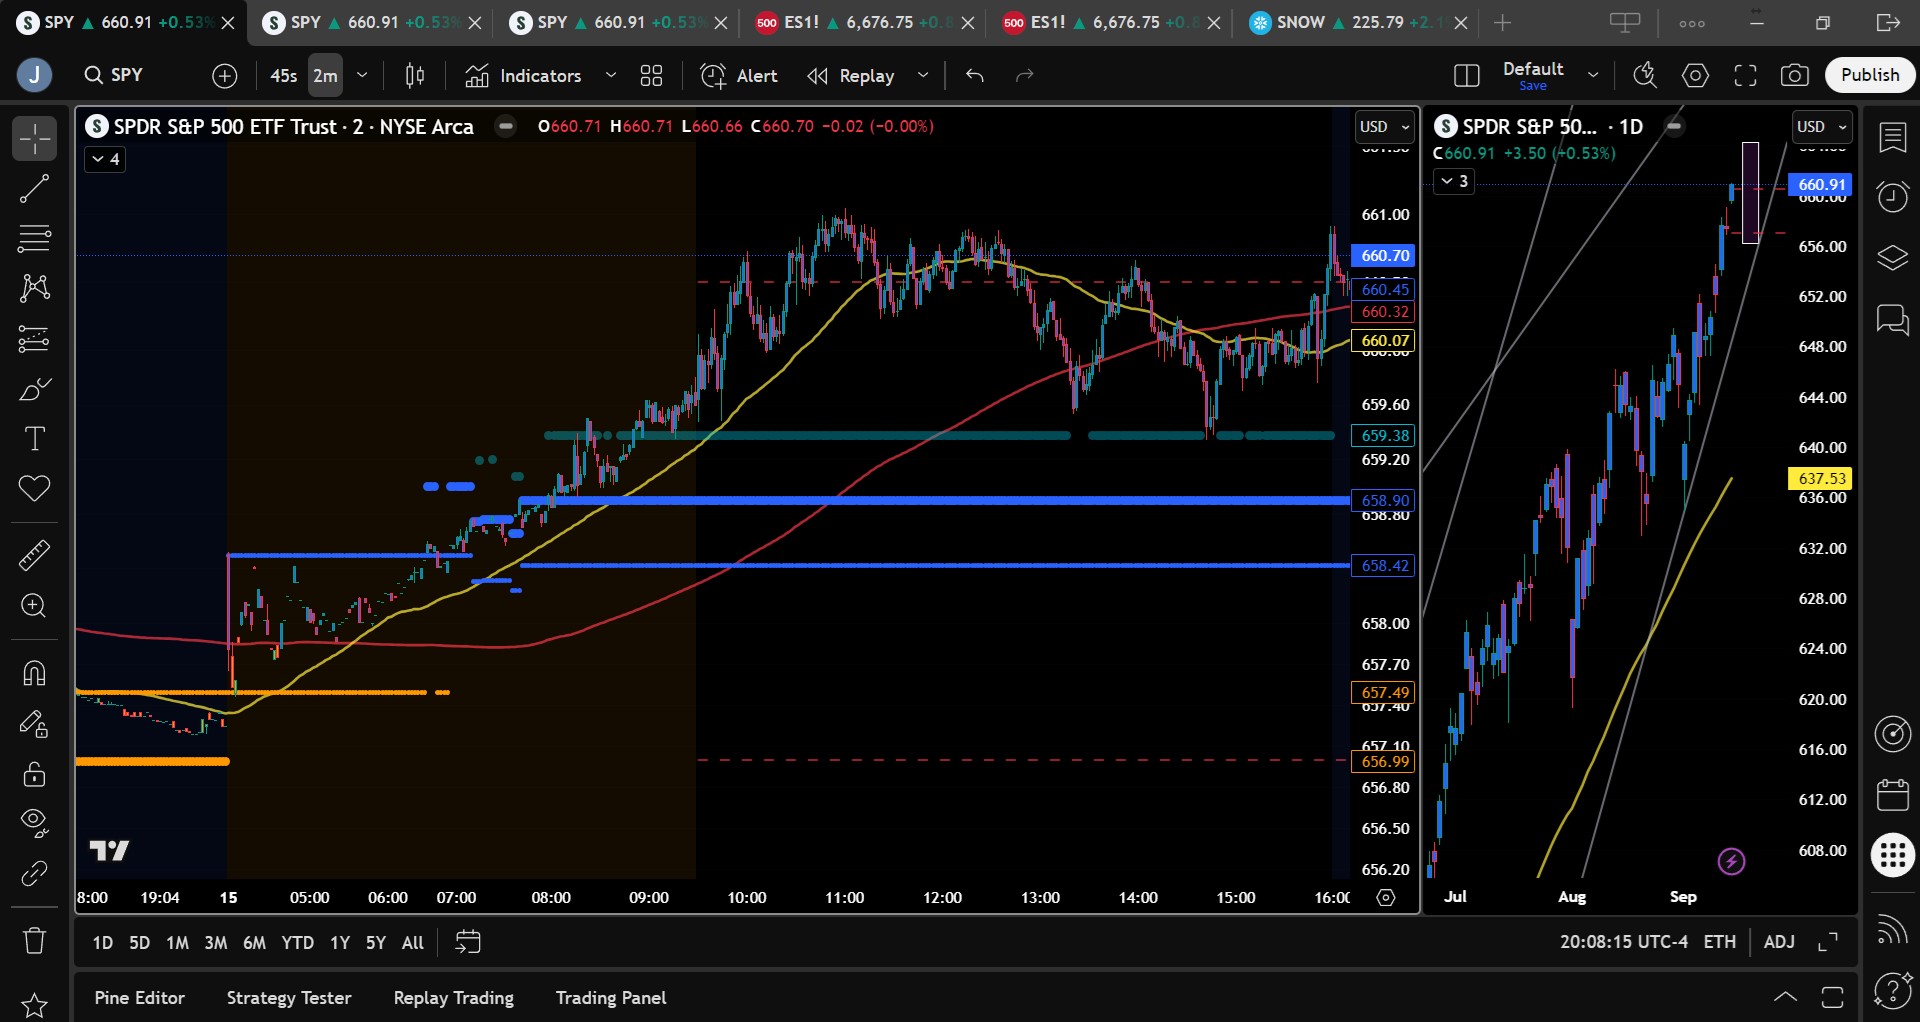Remove objects with the trash icon

(34, 940)
